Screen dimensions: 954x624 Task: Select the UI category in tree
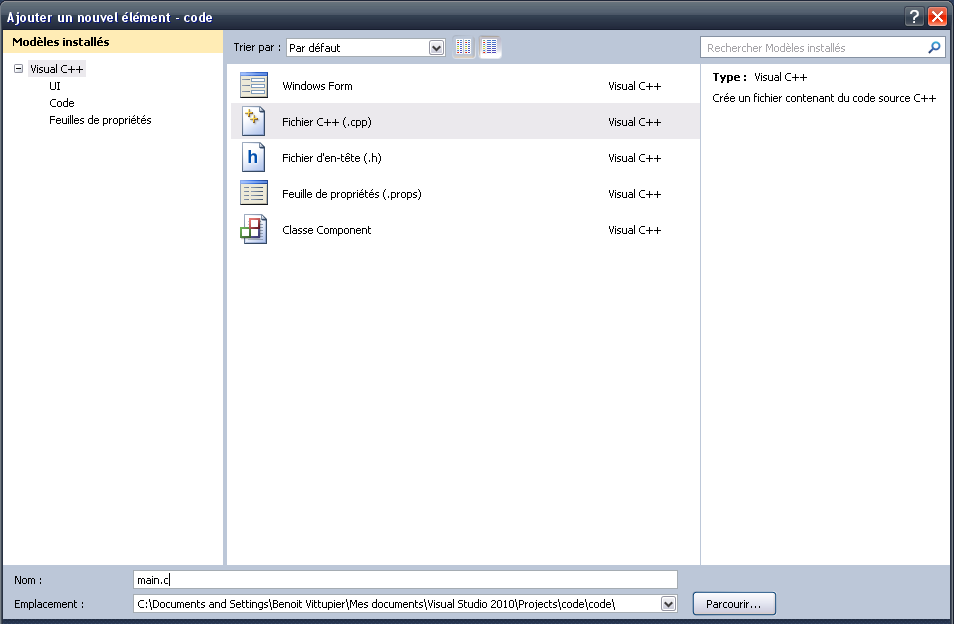55,86
